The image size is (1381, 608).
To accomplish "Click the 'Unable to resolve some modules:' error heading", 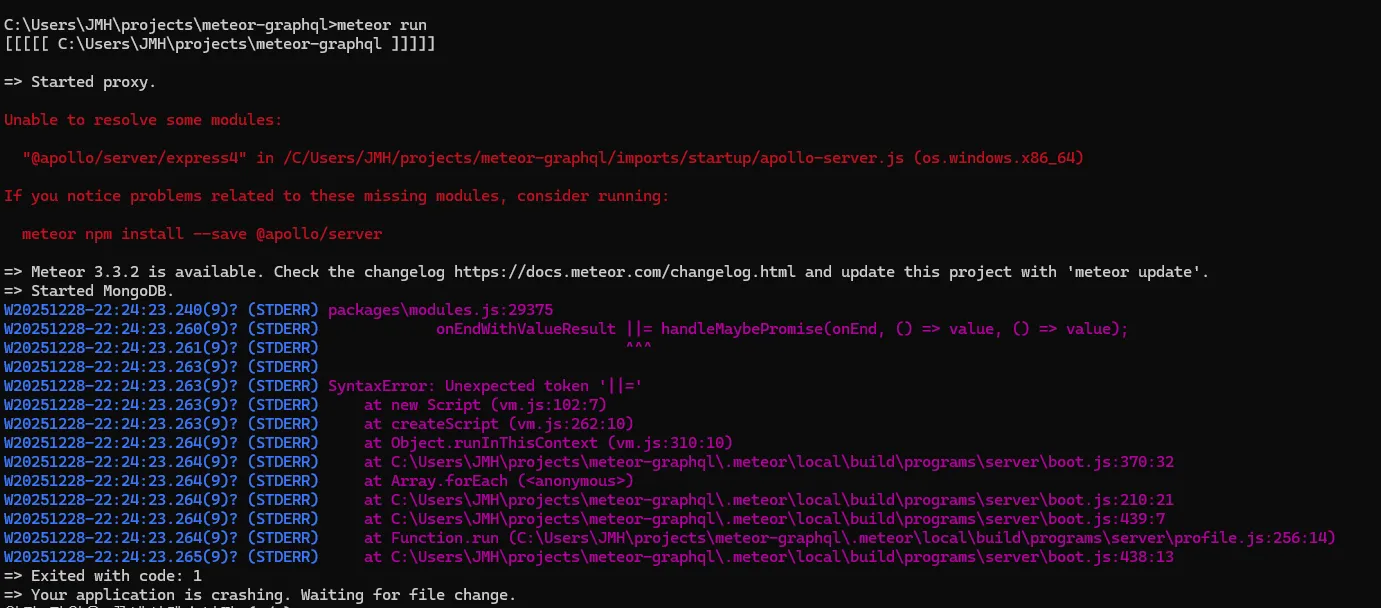I will coord(143,120).
